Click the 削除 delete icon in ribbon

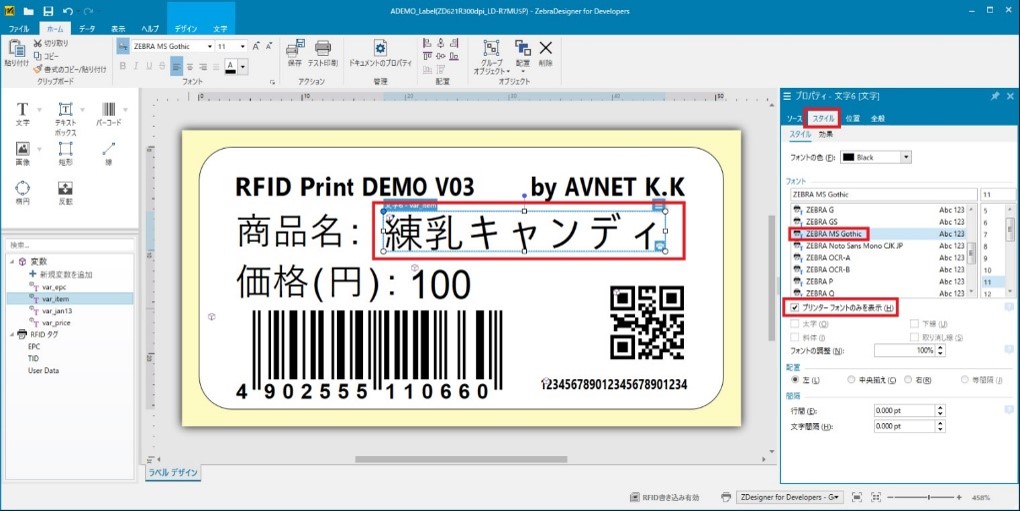coord(545,52)
